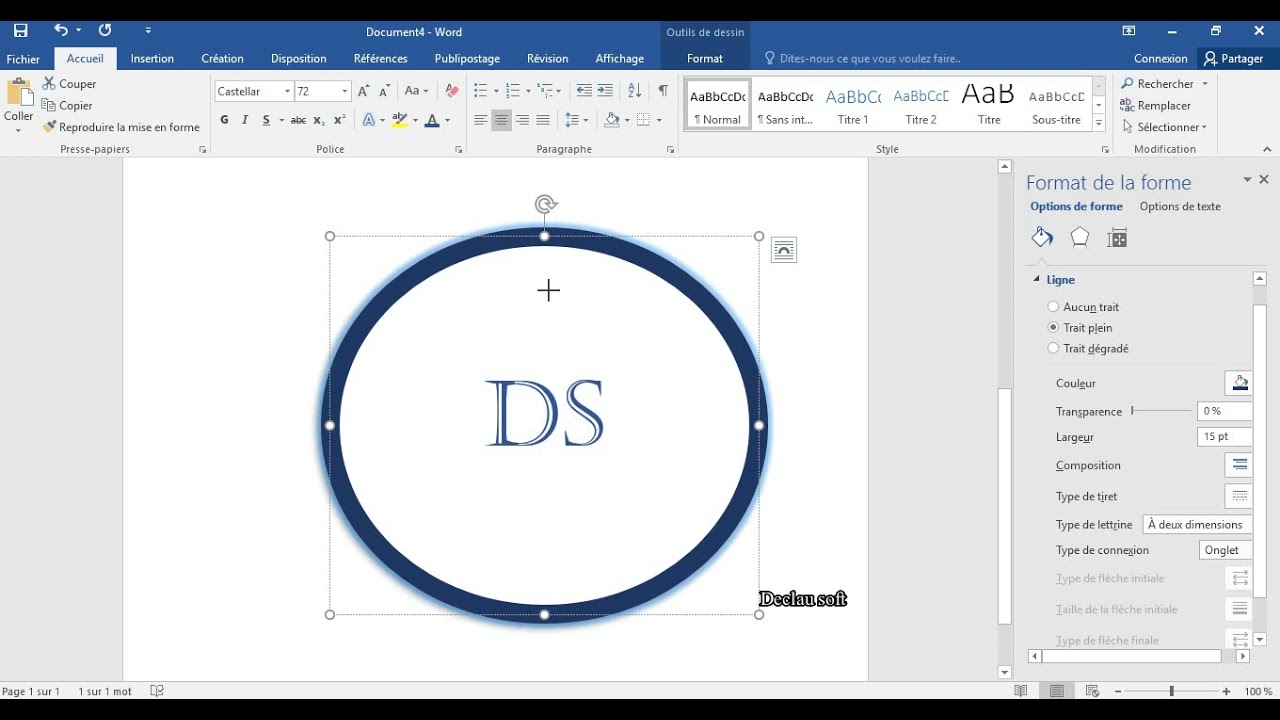1280x720 pixels.
Task: Switch to the Révision tab
Action: (x=547, y=59)
